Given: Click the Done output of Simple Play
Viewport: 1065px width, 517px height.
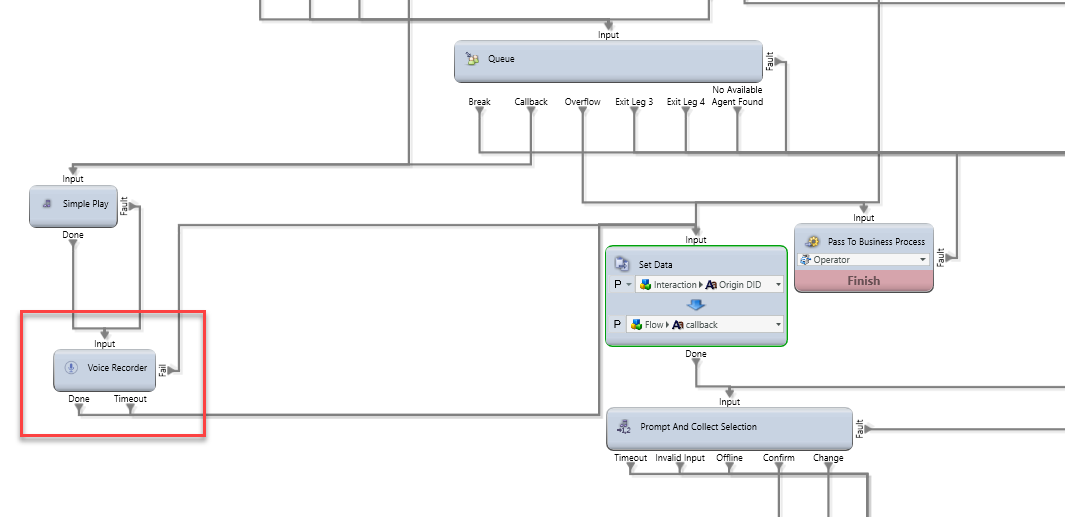Looking at the screenshot, I should coord(73,243).
